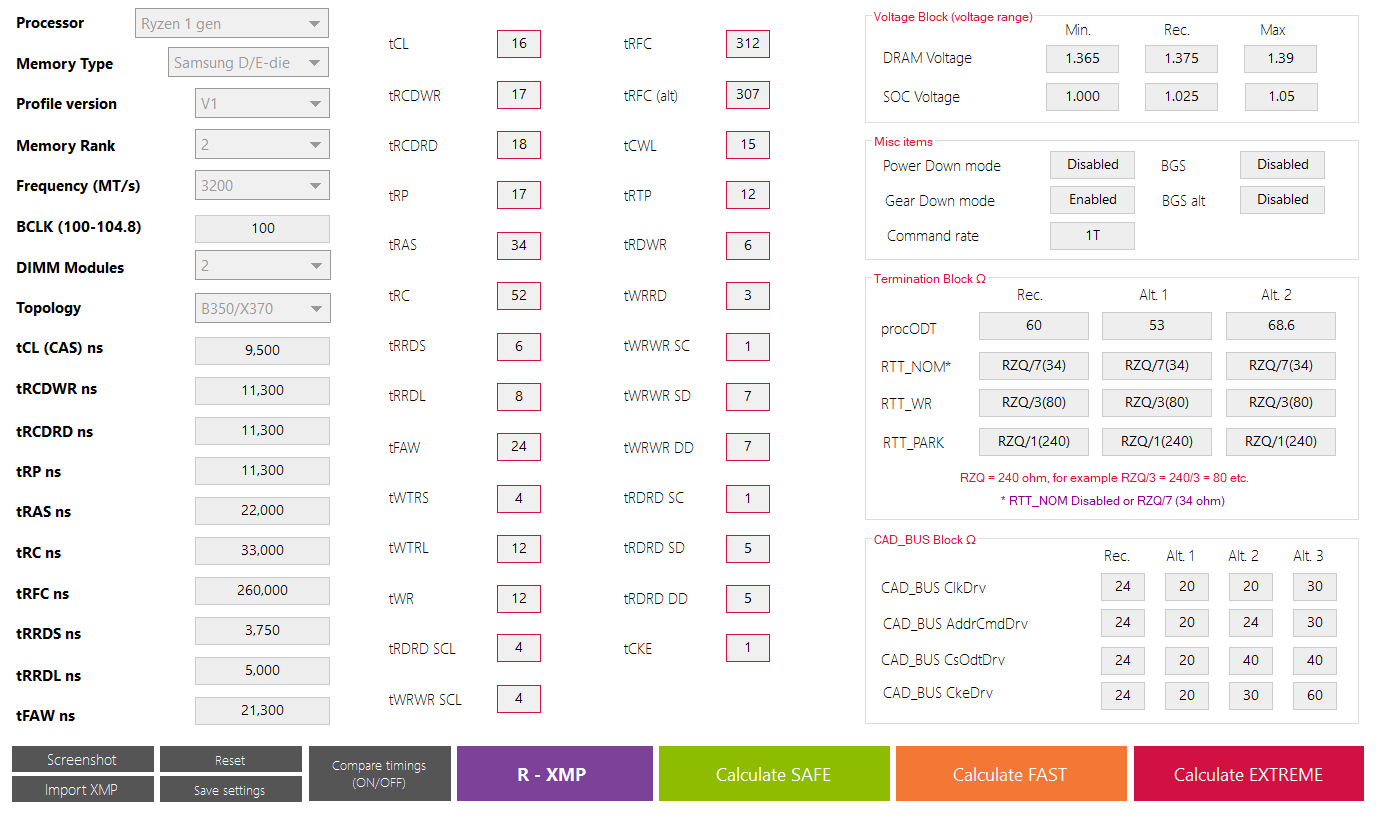Open the Frequency (MT/s) dropdown
Viewport: 1384px width, 829px height.
pyautogui.click(x=261, y=185)
